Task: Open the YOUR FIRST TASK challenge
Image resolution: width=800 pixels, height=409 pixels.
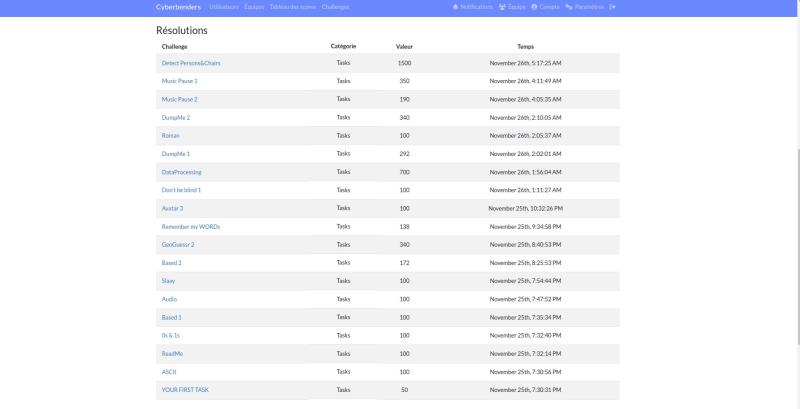Action: coord(185,389)
